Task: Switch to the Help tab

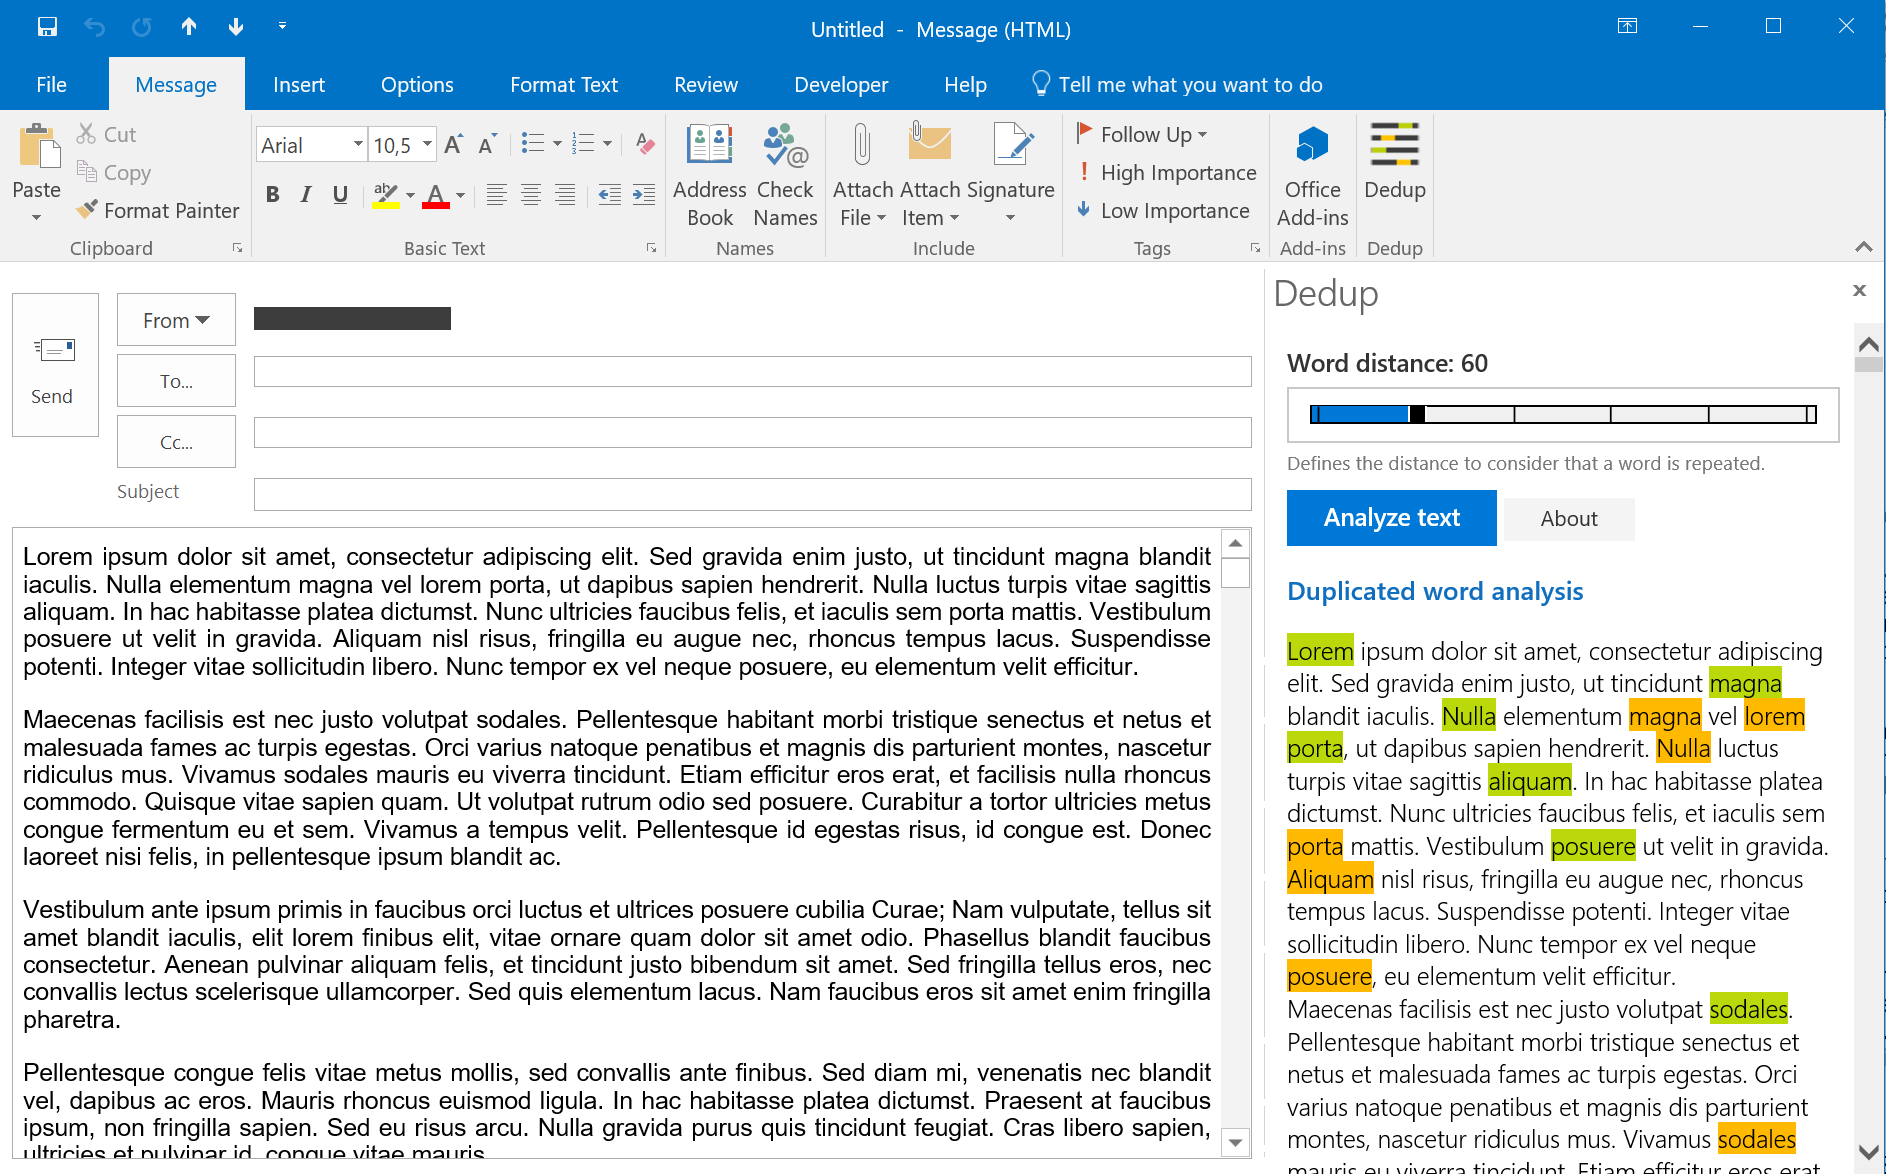Action: (965, 85)
